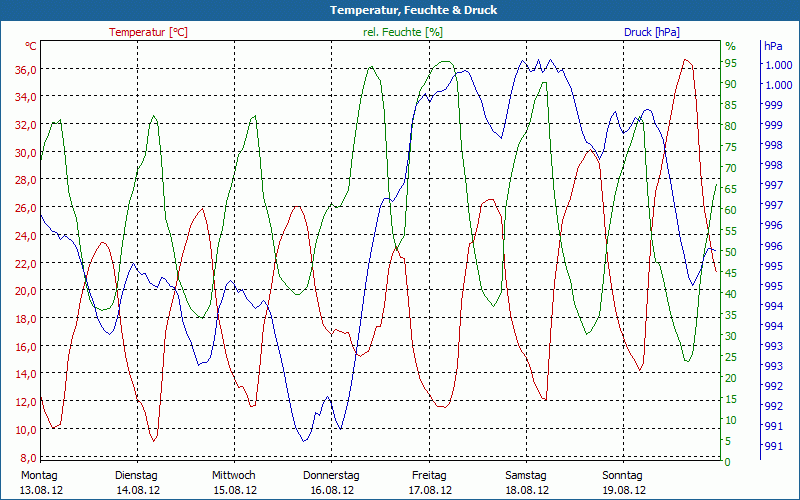This screenshot has width=800, height=500.
Task: Select the red 'Temperatur [°C]' legend label
Action: (148, 32)
